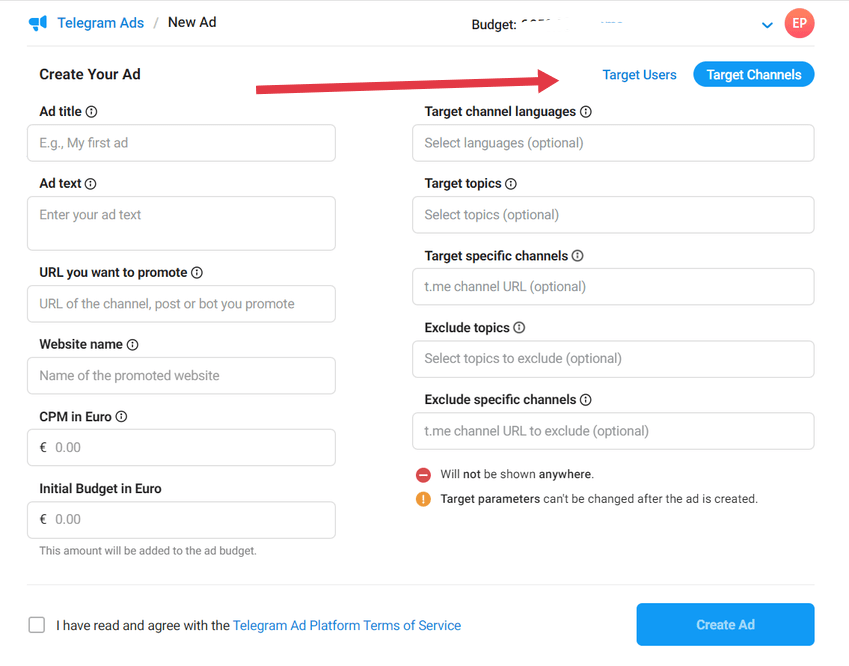This screenshot has width=849, height=666.
Task: Click info icon for URL you want to promote
Action: pyautogui.click(x=197, y=272)
